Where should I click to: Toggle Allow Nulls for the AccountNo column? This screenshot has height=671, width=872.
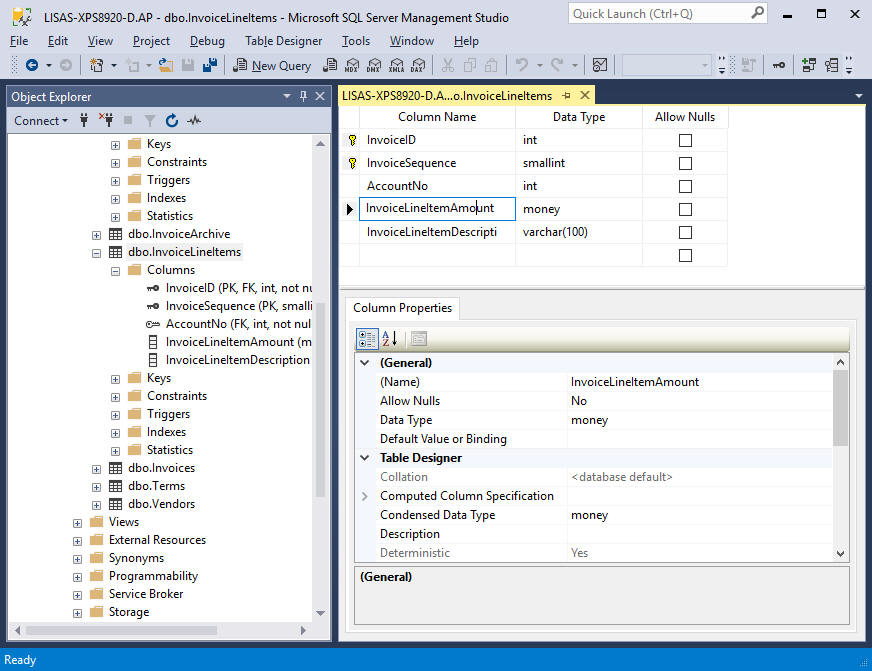(685, 186)
